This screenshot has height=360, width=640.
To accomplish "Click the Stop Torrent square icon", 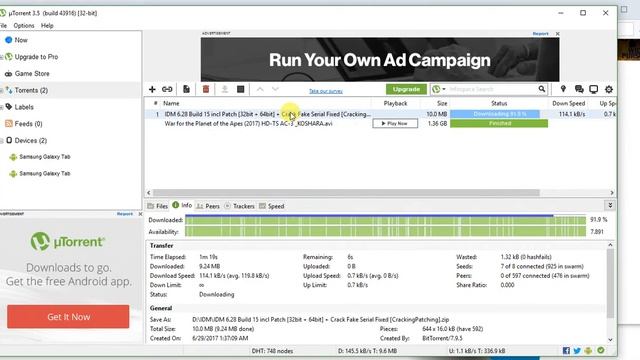I will coord(240,89).
